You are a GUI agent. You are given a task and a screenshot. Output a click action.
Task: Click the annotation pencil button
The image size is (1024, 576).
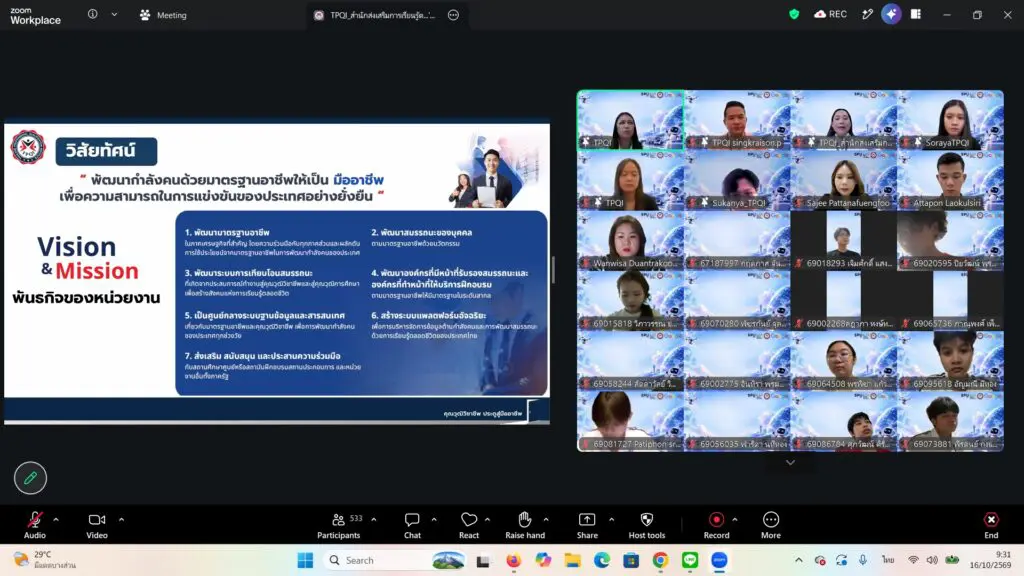pyautogui.click(x=30, y=478)
